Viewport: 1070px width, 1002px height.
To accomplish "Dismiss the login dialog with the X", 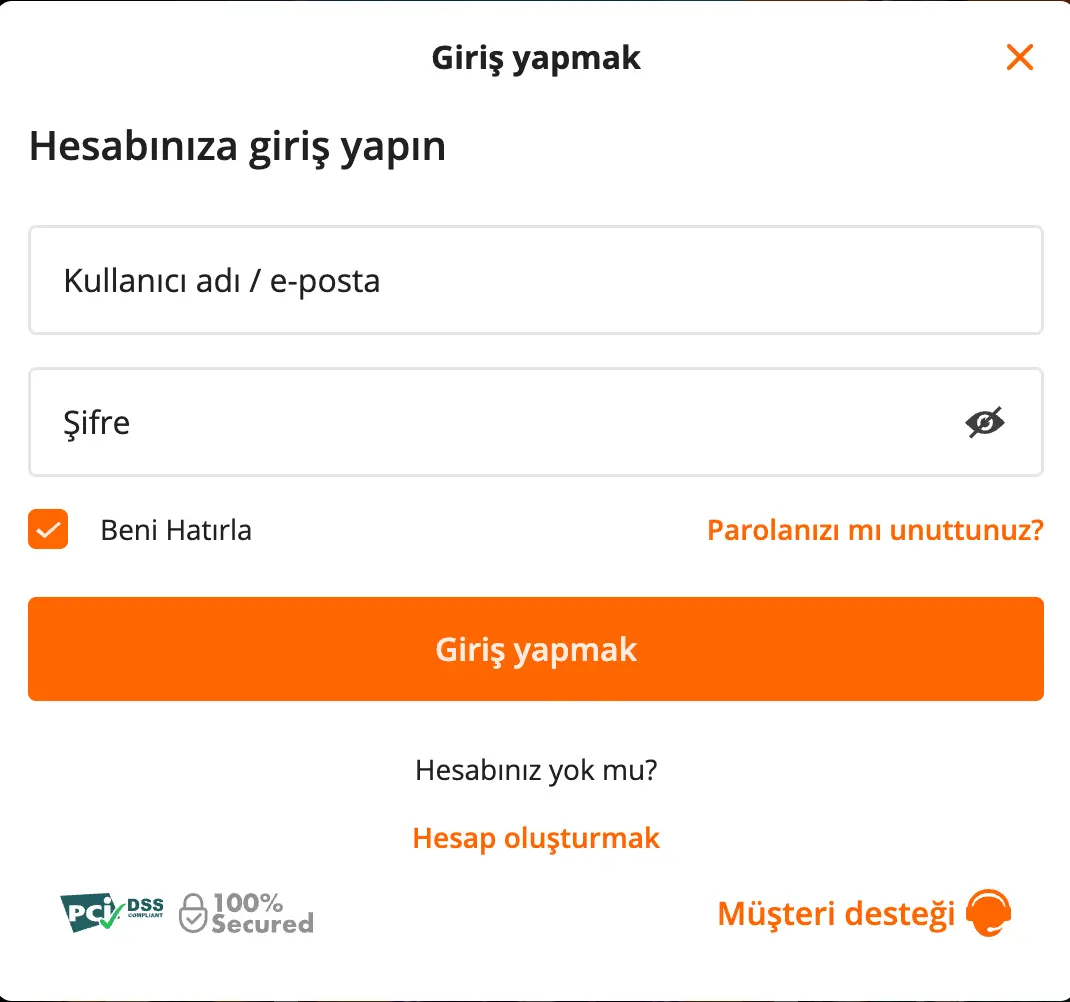I will (x=1020, y=57).
